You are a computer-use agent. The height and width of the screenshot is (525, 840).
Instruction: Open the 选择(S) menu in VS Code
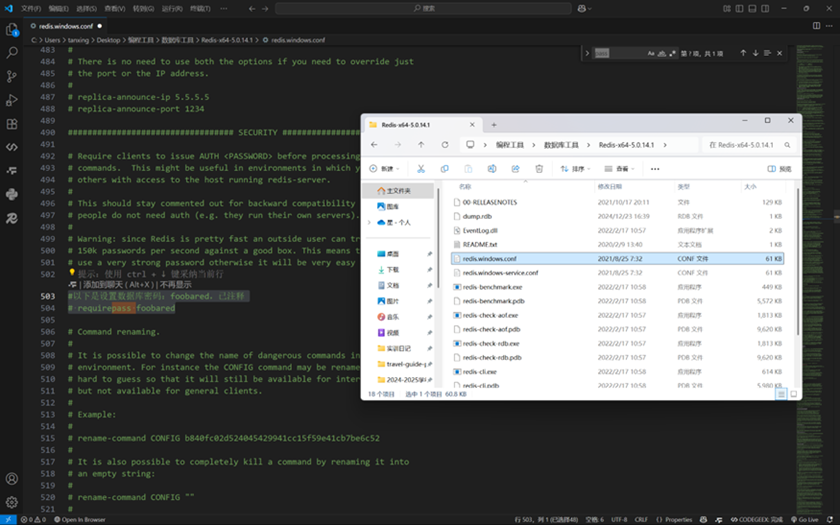tap(87, 9)
